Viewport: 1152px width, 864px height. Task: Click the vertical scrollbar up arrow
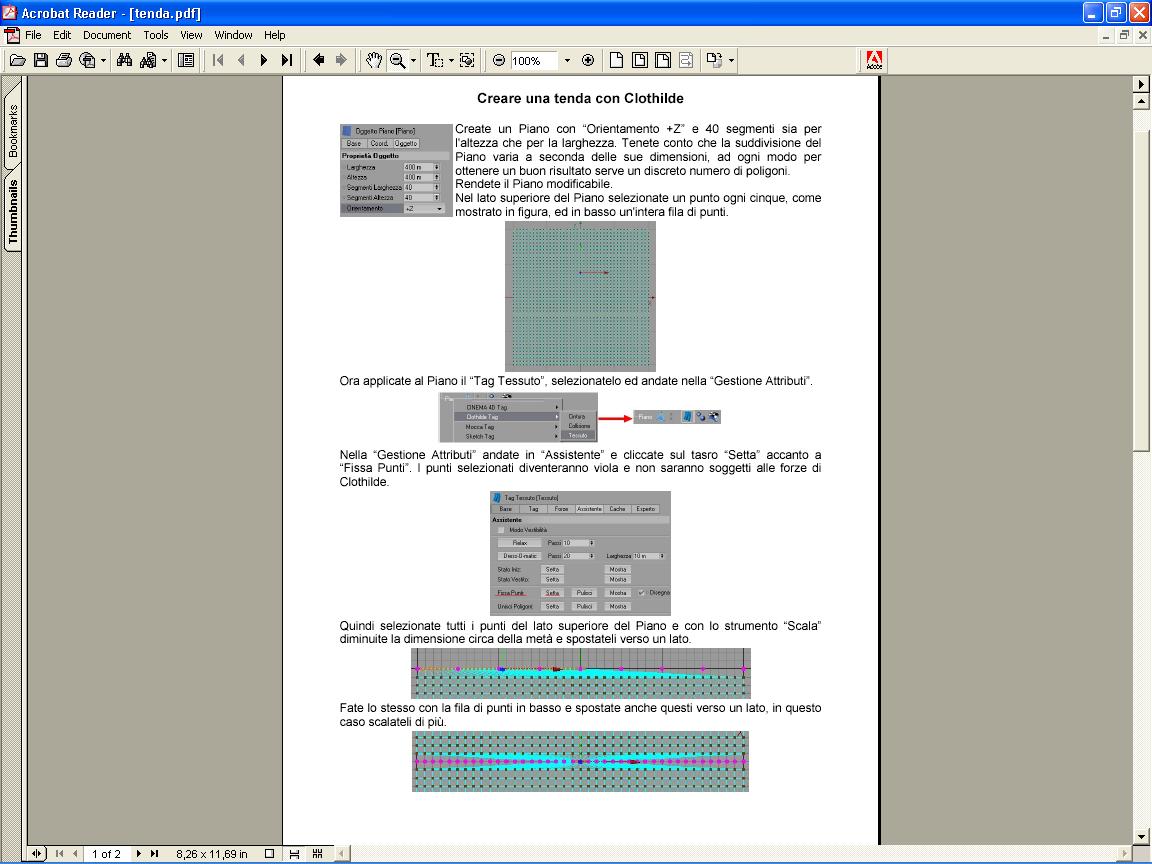1141,101
